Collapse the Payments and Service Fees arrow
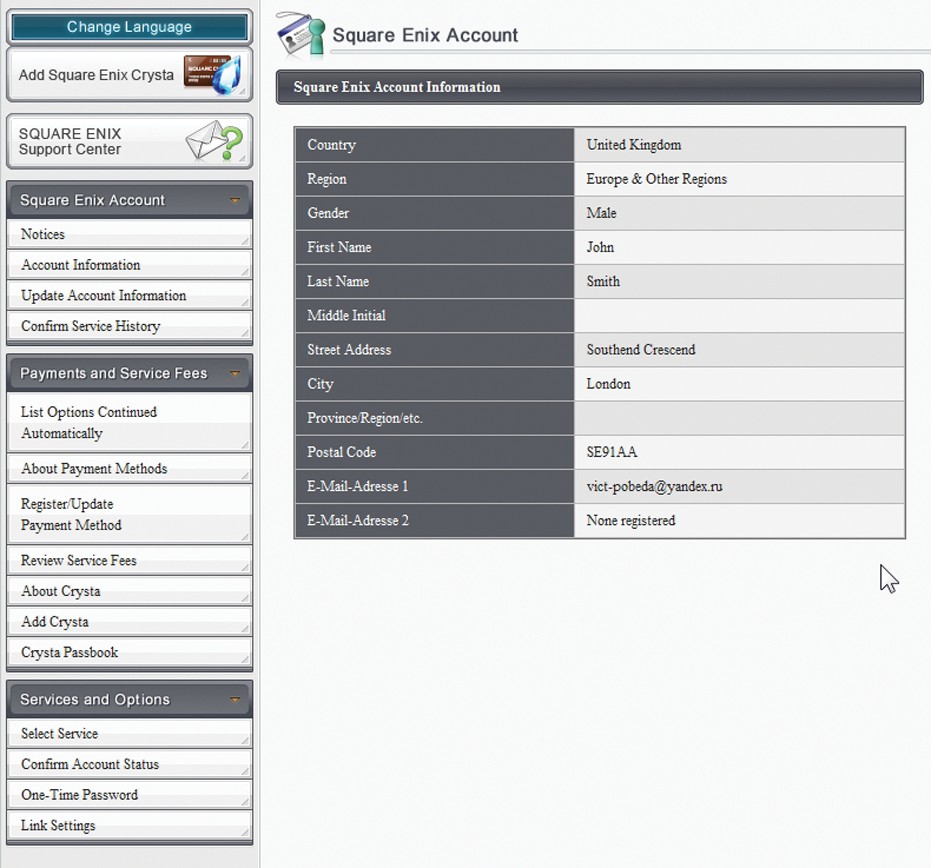The height and width of the screenshot is (868, 931). pyautogui.click(x=235, y=373)
